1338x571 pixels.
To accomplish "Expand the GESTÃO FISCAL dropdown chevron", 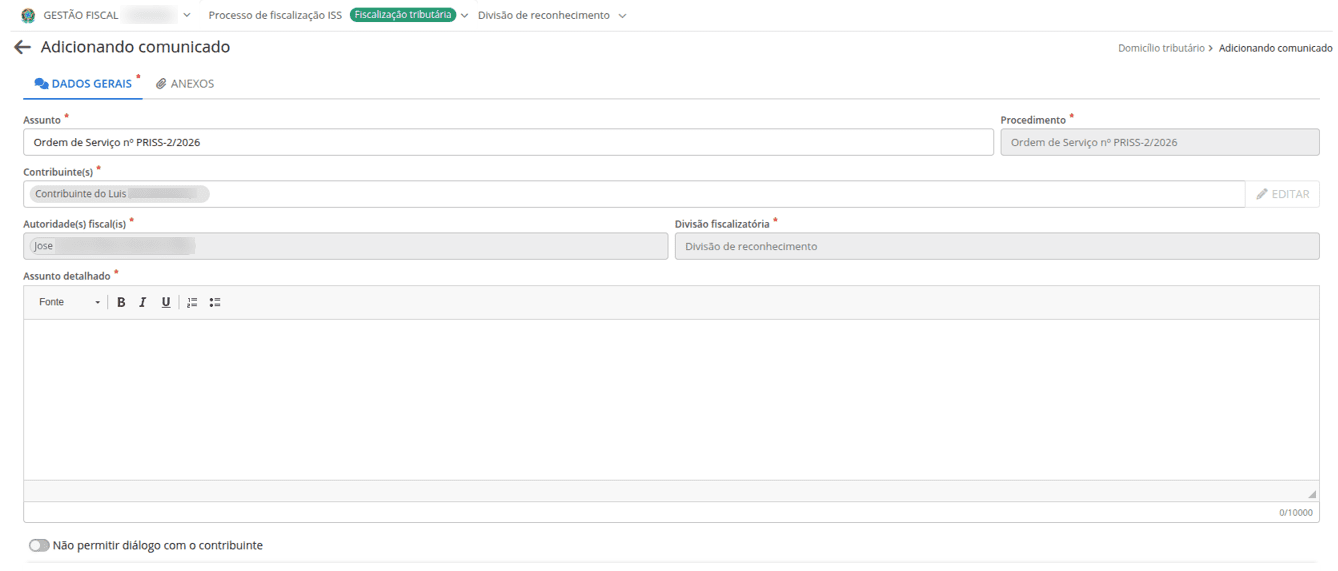I will (x=187, y=16).
